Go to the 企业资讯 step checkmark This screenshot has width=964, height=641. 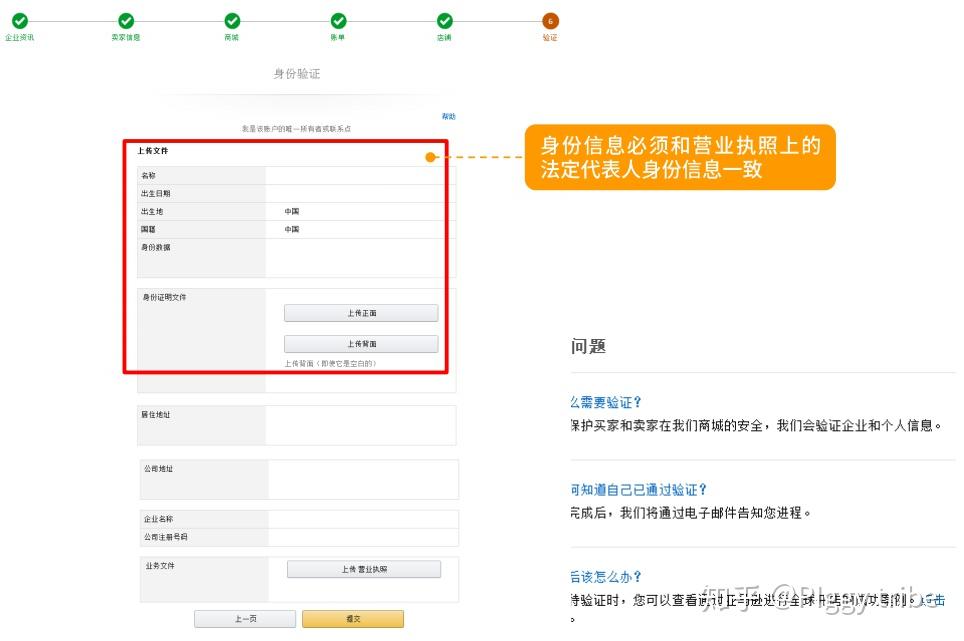tap(20, 21)
